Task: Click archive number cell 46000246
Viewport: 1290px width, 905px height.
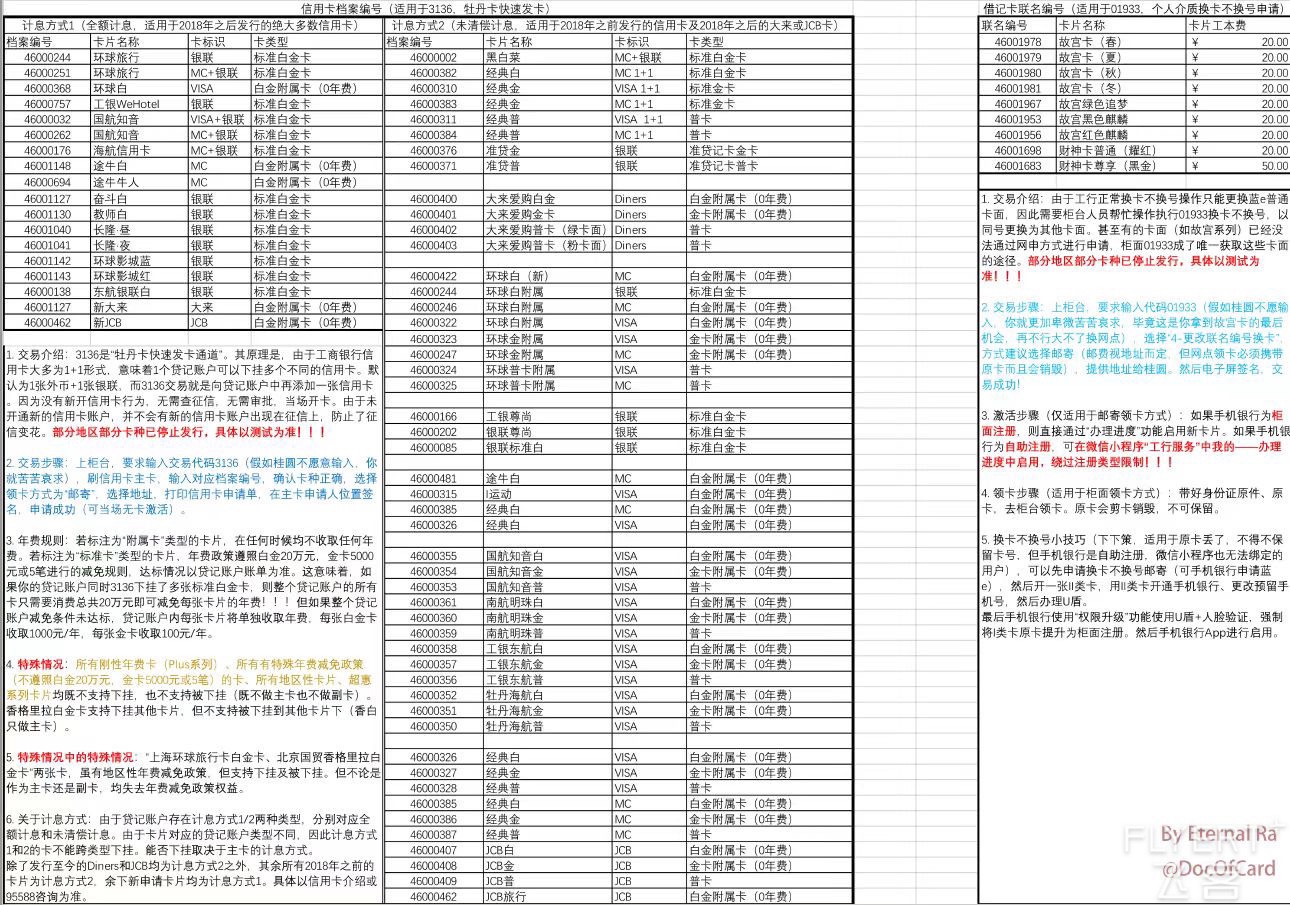Action: [434, 307]
